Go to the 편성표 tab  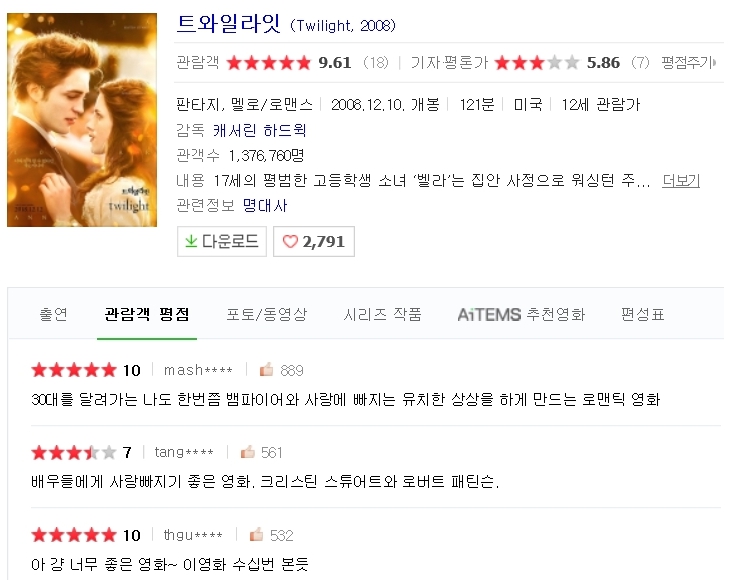(642, 314)
